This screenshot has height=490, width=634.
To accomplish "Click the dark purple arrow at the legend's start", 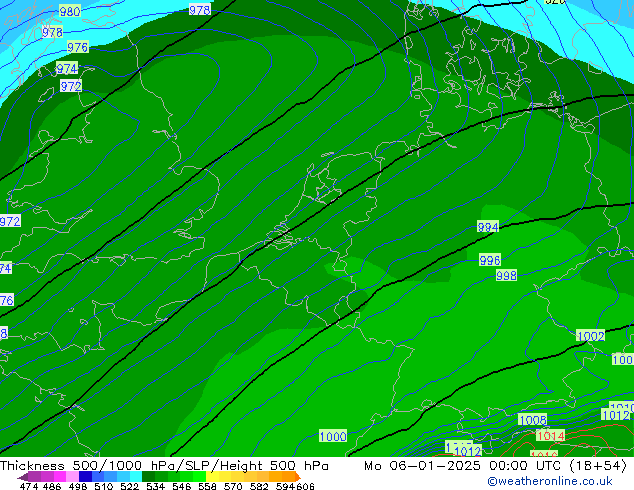I will [x=23, y=477].
